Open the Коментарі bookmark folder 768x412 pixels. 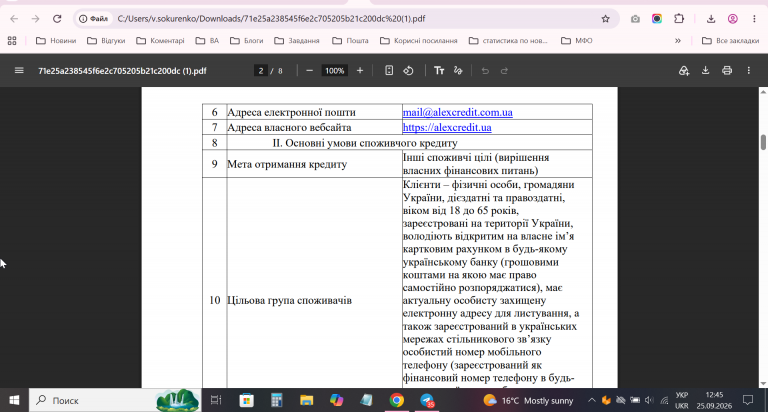(x=160, y=41)
